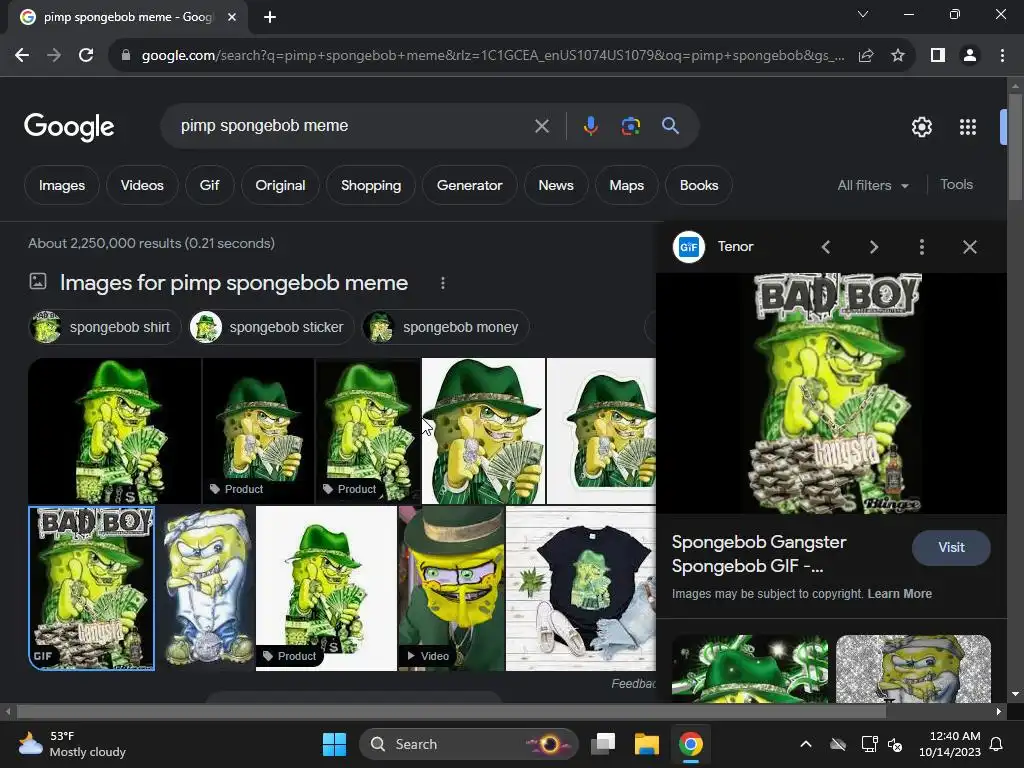
Task: Select the Videos filter chip
Action: coord(142,185)
